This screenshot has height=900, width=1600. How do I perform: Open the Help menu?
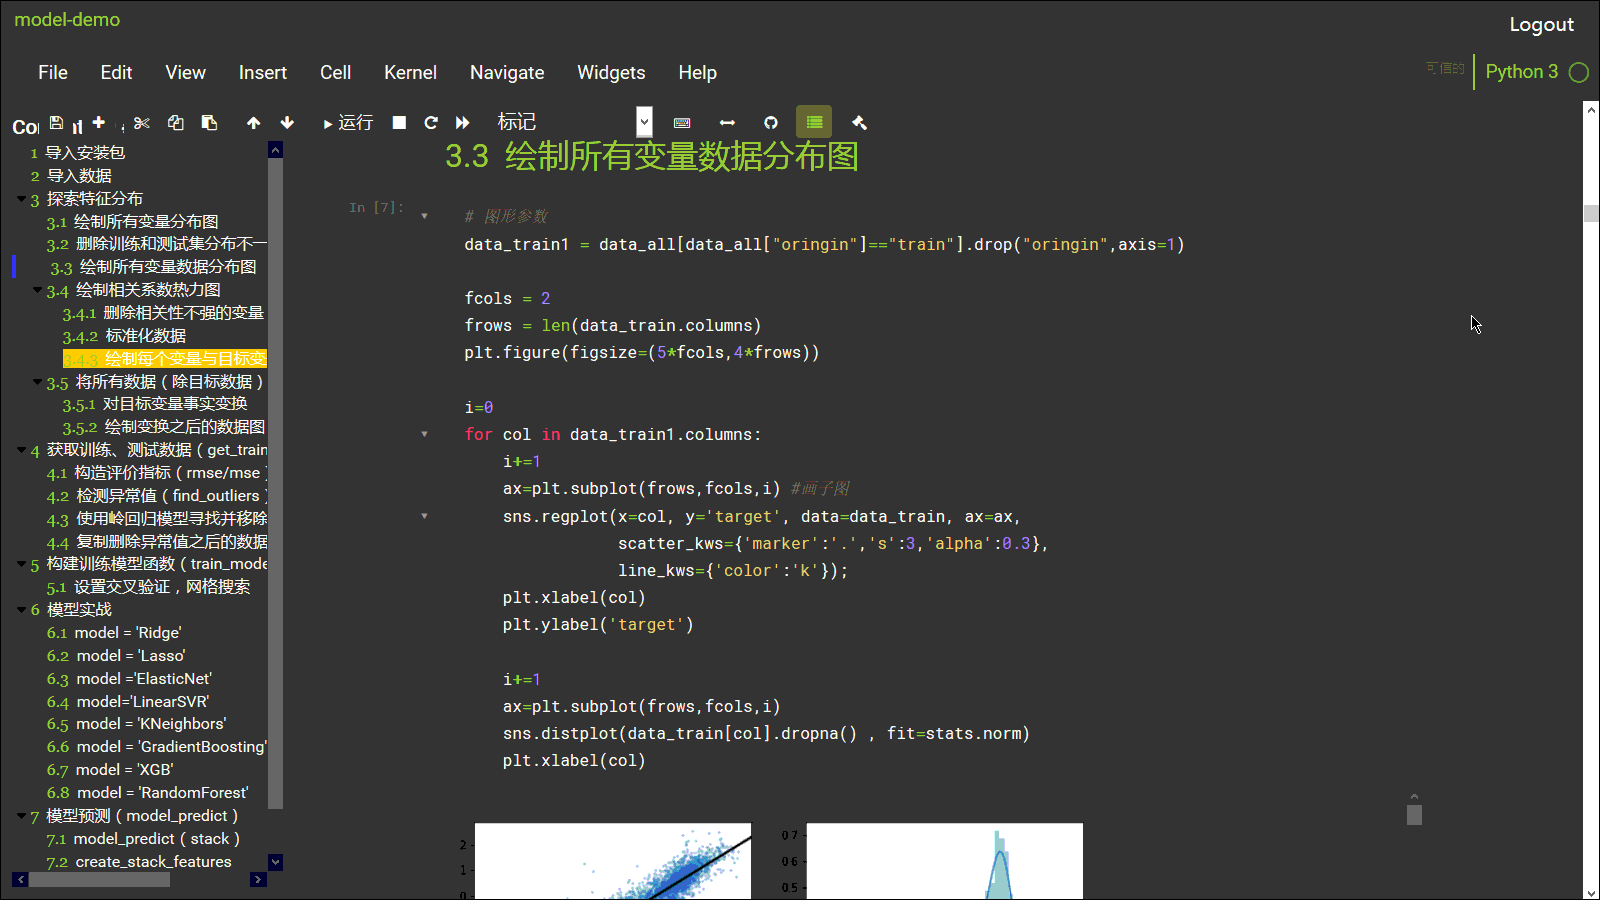[x=697, y=72]
